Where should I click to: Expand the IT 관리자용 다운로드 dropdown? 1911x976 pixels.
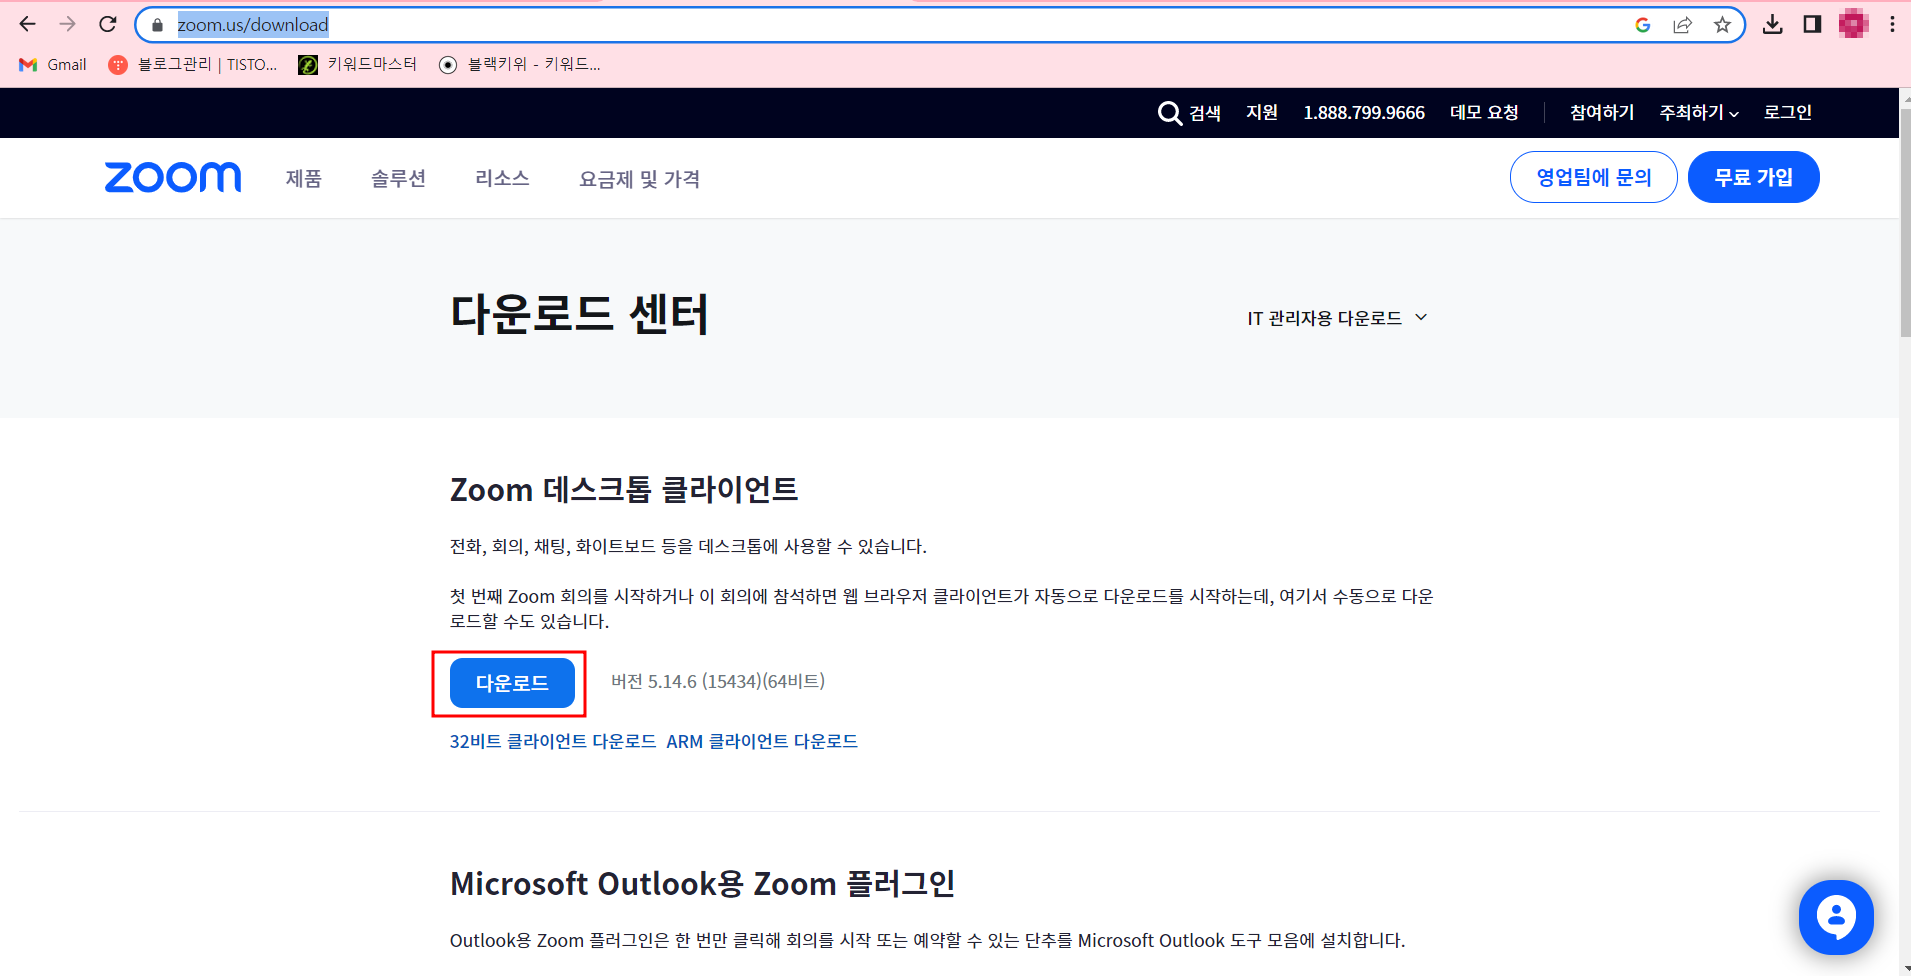(x=1337, y=318)
